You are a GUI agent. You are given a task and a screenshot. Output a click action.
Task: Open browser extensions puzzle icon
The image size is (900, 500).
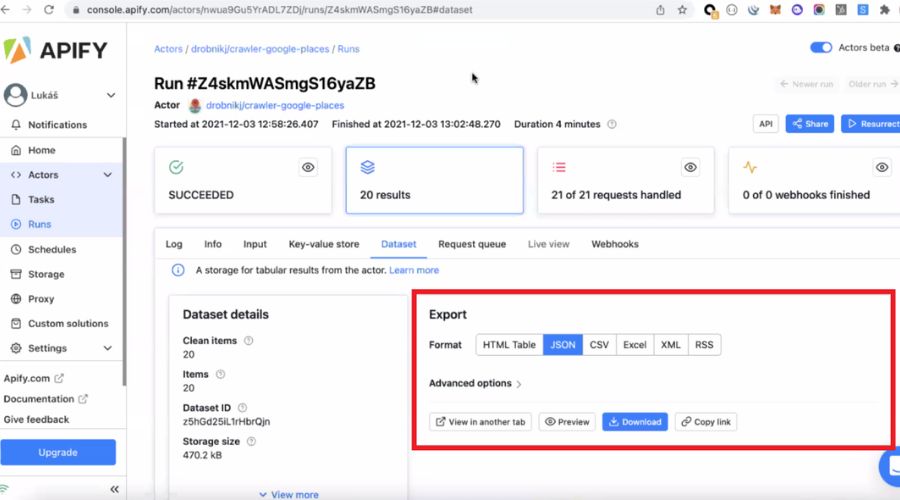(x=885, y=10)
